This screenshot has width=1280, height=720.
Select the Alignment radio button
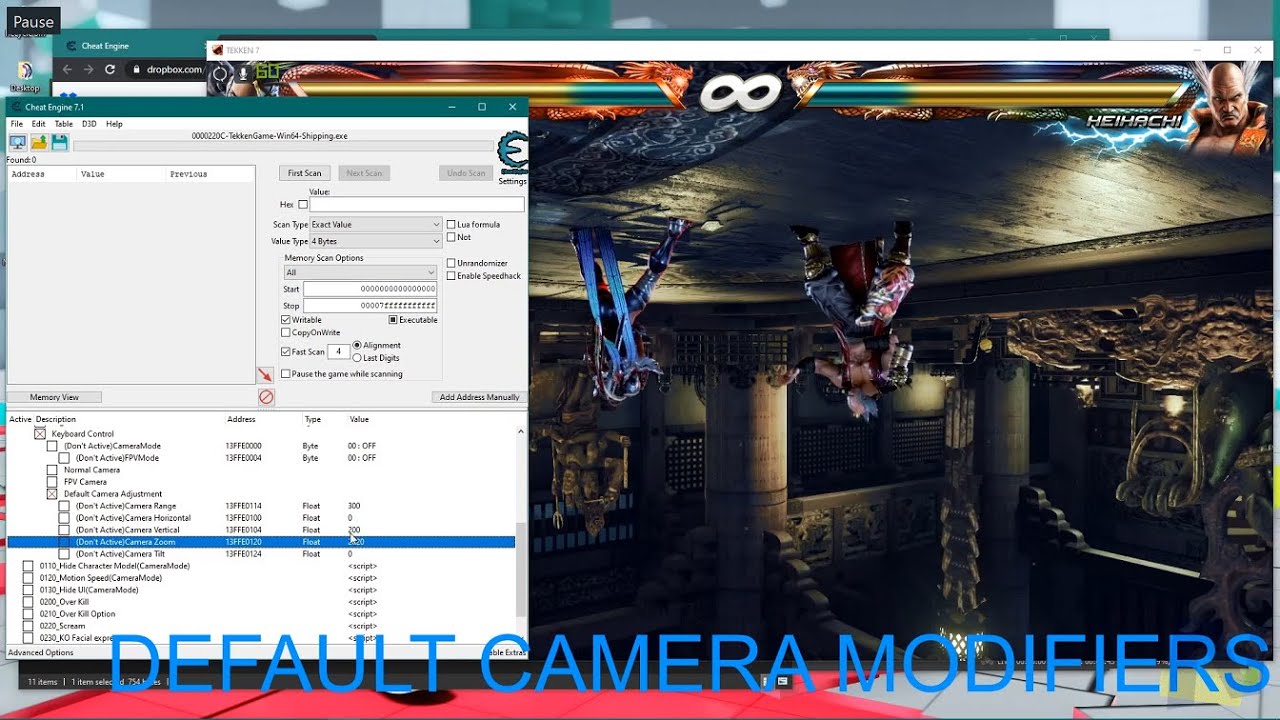point(357,345)
